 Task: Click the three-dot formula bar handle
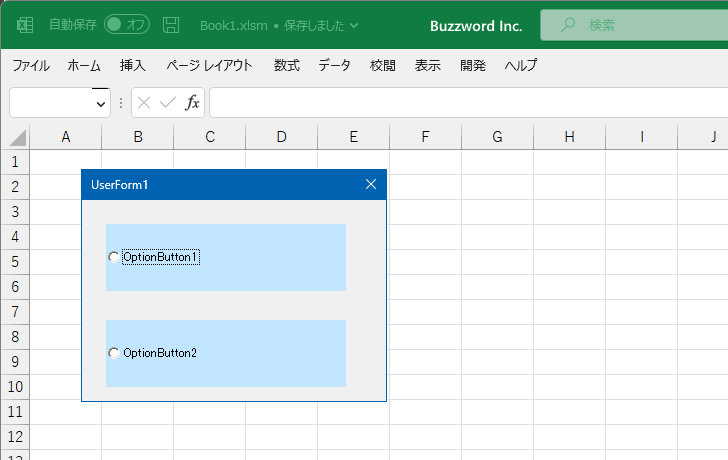(x=121, y=103)
